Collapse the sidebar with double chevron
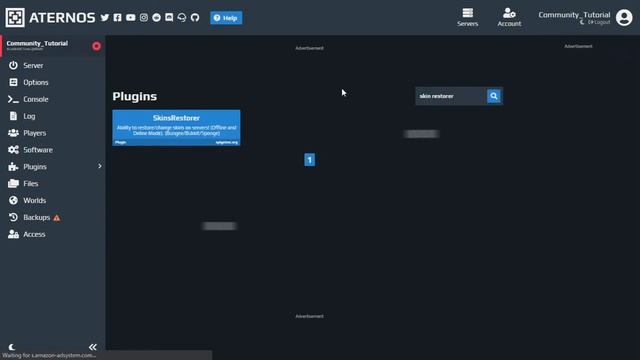640x360 pixels. coord(93,347)
